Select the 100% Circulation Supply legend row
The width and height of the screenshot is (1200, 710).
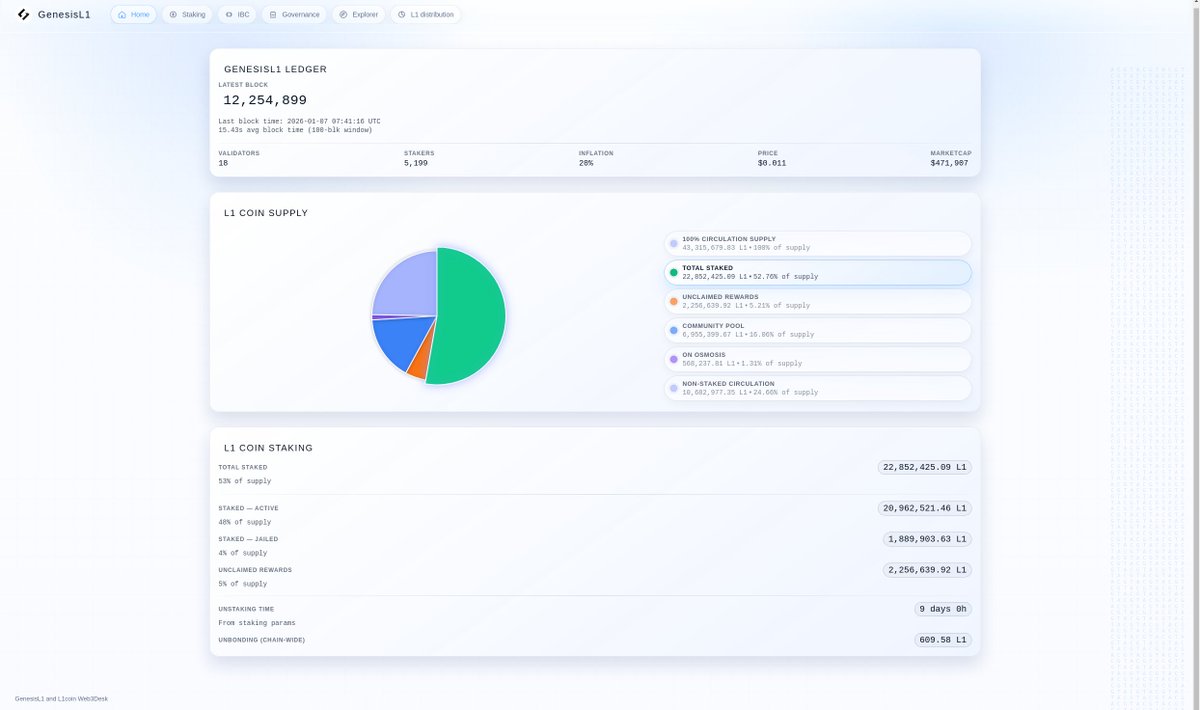coord(818,244)
